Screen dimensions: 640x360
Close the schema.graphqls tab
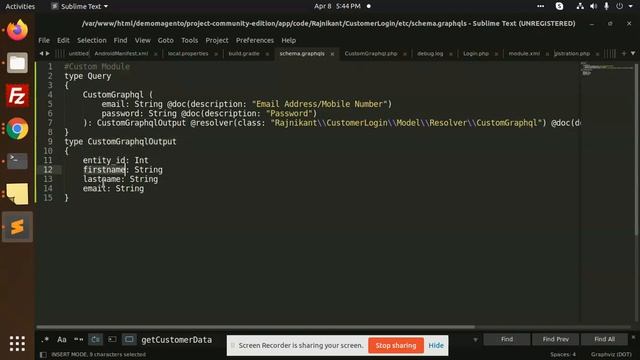pyautogui.click(x=332, y=54)
